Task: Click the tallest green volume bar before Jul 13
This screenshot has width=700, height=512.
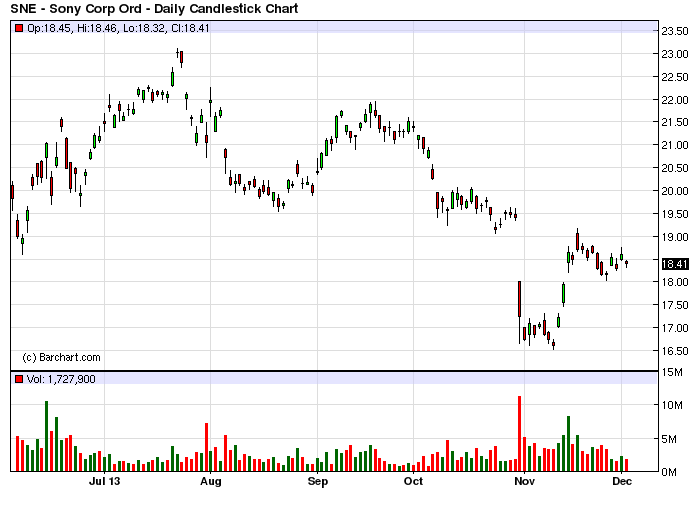Action: (x=46, y=436)
